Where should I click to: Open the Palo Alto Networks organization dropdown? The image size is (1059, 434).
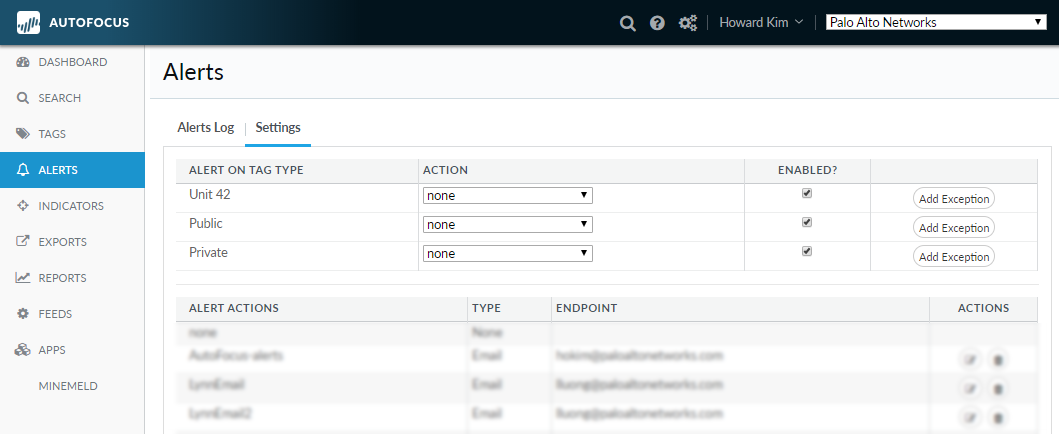(x=936, y=22)
